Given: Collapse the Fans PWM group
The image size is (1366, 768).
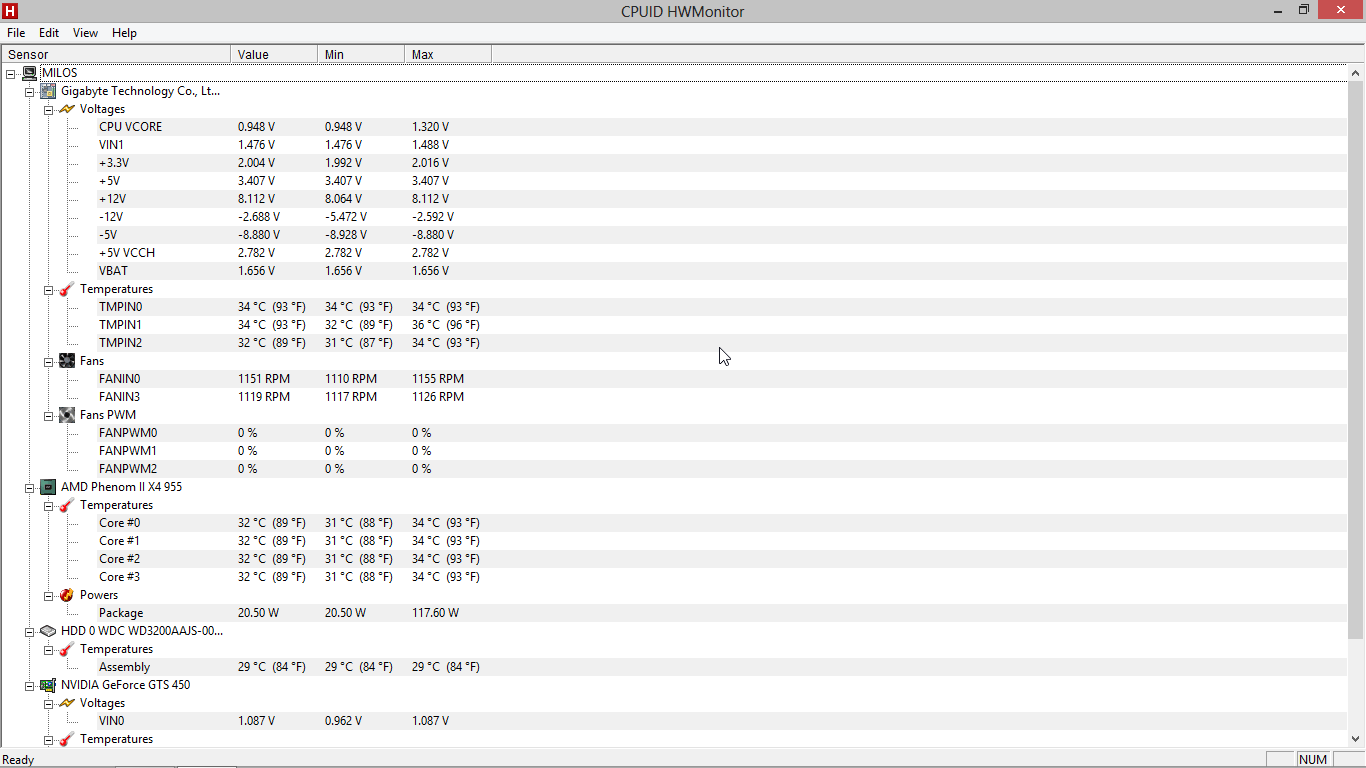Looking at the screenshot, I should click(48, 415).
